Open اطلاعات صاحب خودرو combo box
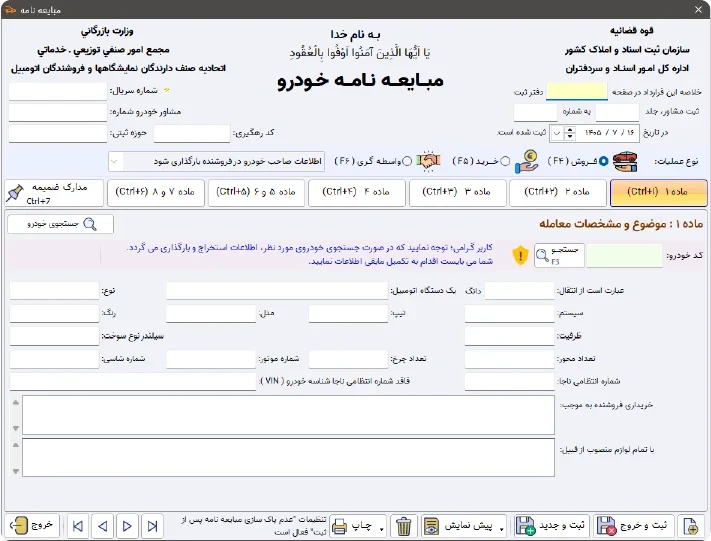711x541 pixels. [x=216, y=161]
